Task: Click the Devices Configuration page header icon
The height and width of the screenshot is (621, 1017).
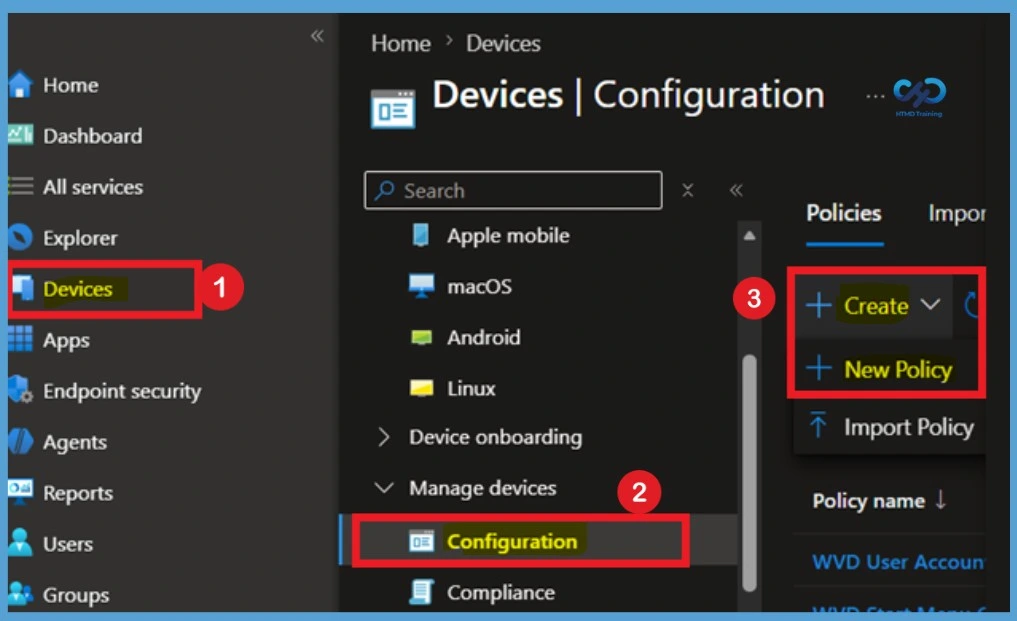Action: [x=393, y=109]
